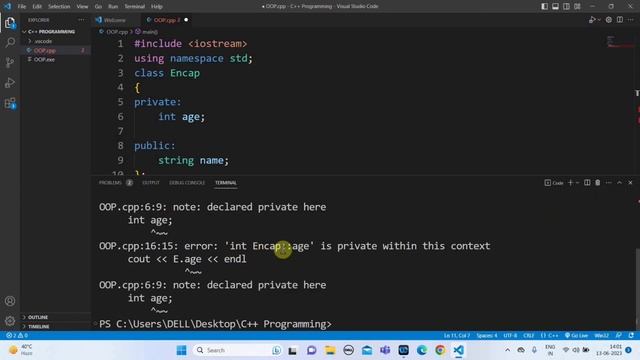Click Spaces: 4 indentation setting
The width and height of the screenshot is (640, 360).
(487, 335)
